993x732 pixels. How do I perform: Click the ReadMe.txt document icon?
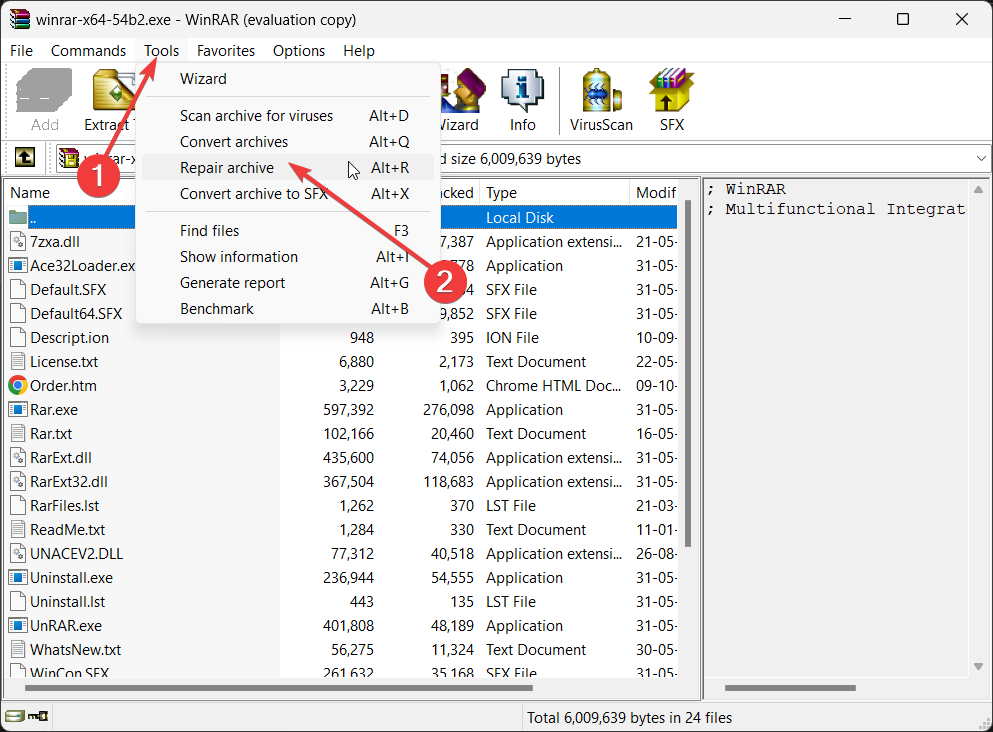18,529
